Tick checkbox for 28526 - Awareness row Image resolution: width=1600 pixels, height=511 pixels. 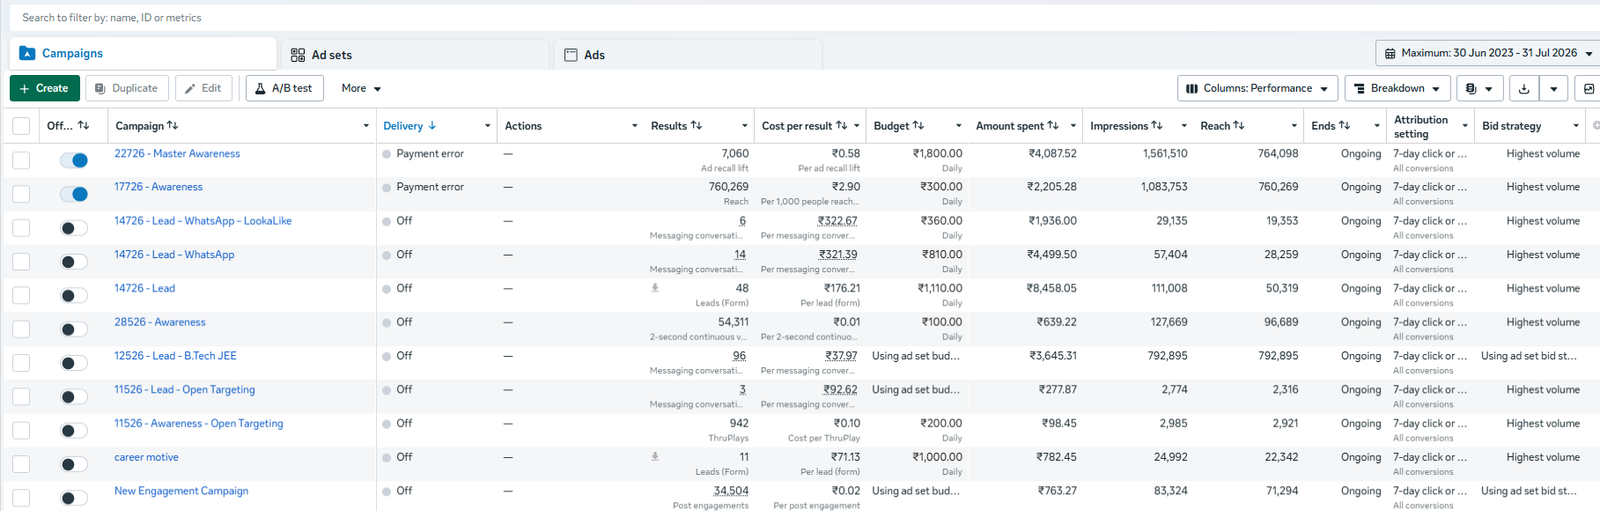pyautogui.click(x=21, y=329)
